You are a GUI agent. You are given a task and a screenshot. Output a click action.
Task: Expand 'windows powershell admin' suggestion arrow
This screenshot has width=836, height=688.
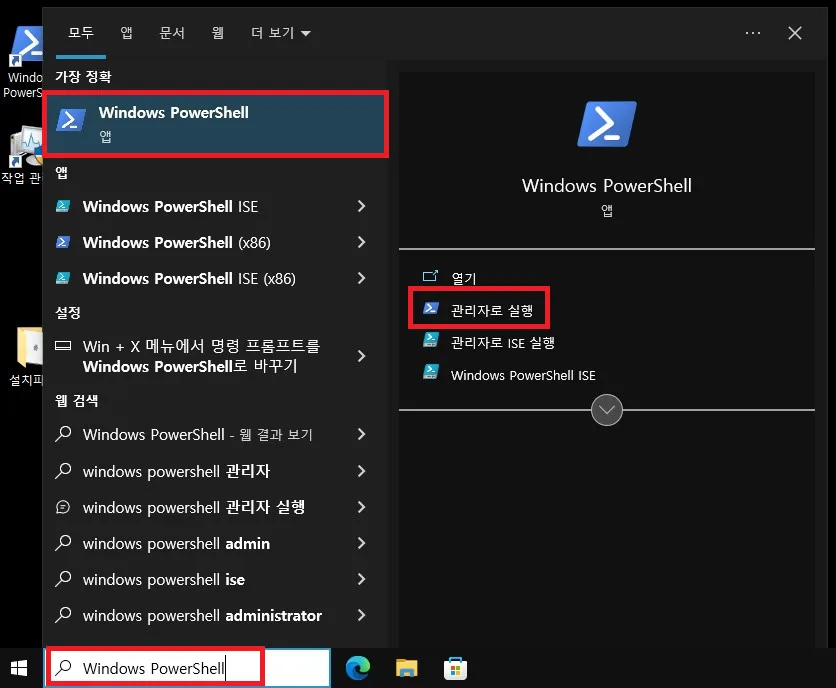(361, 543)
